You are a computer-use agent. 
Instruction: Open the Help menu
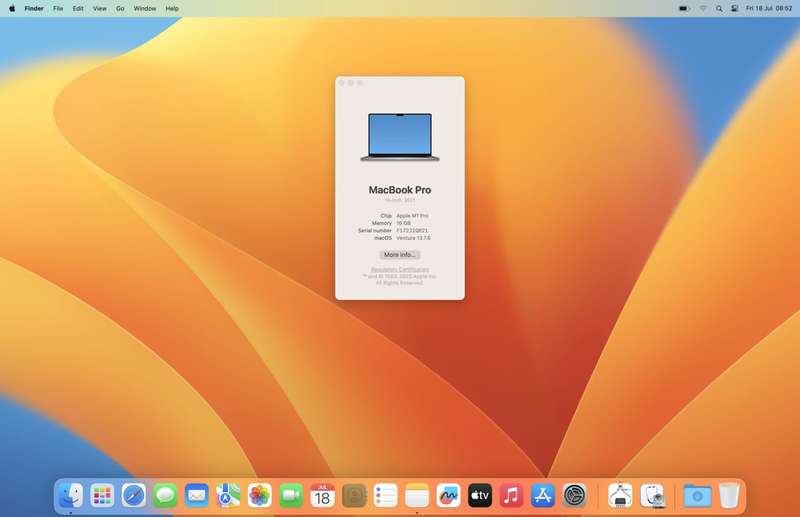[172, 9]
